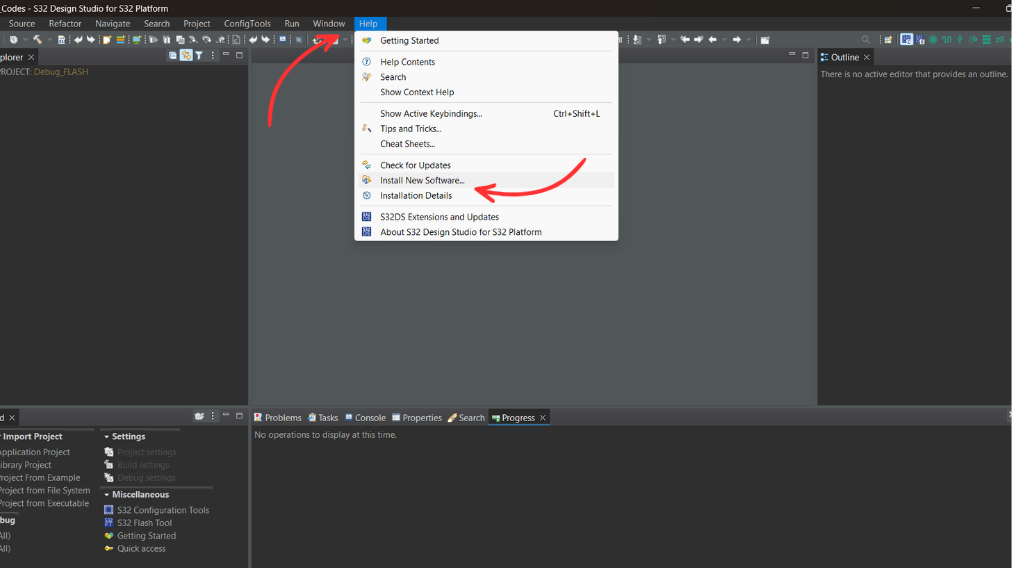Open dropdown arrow next to forward navigation arrow
Viewport: 1012px width, 568px height.
pyautogui.click(x=749, y=40)
